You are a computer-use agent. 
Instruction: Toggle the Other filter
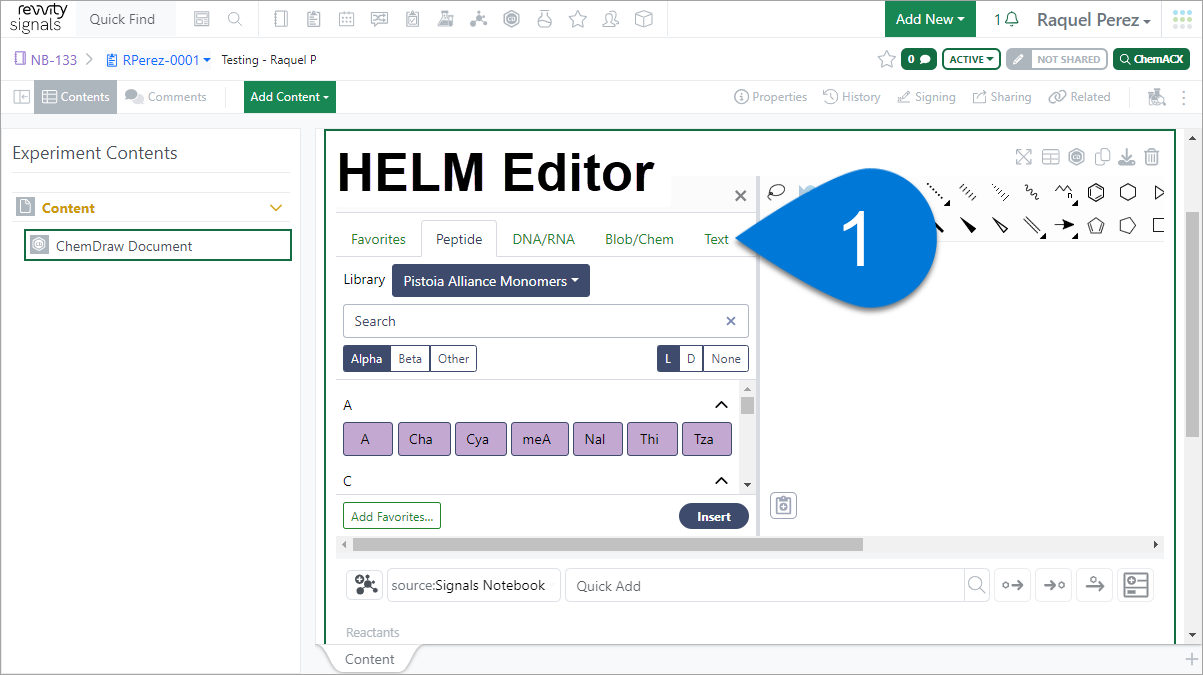(x=453, y=359)
